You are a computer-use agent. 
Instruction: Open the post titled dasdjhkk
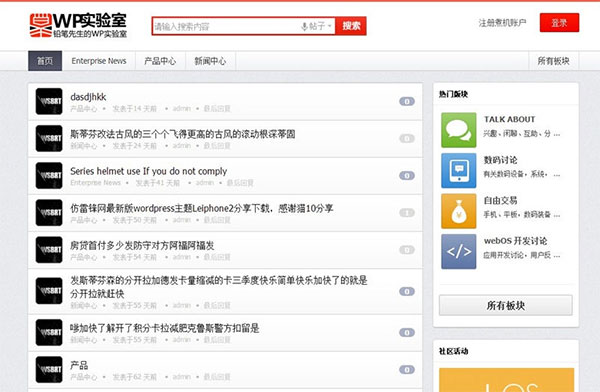click(88, 97)
